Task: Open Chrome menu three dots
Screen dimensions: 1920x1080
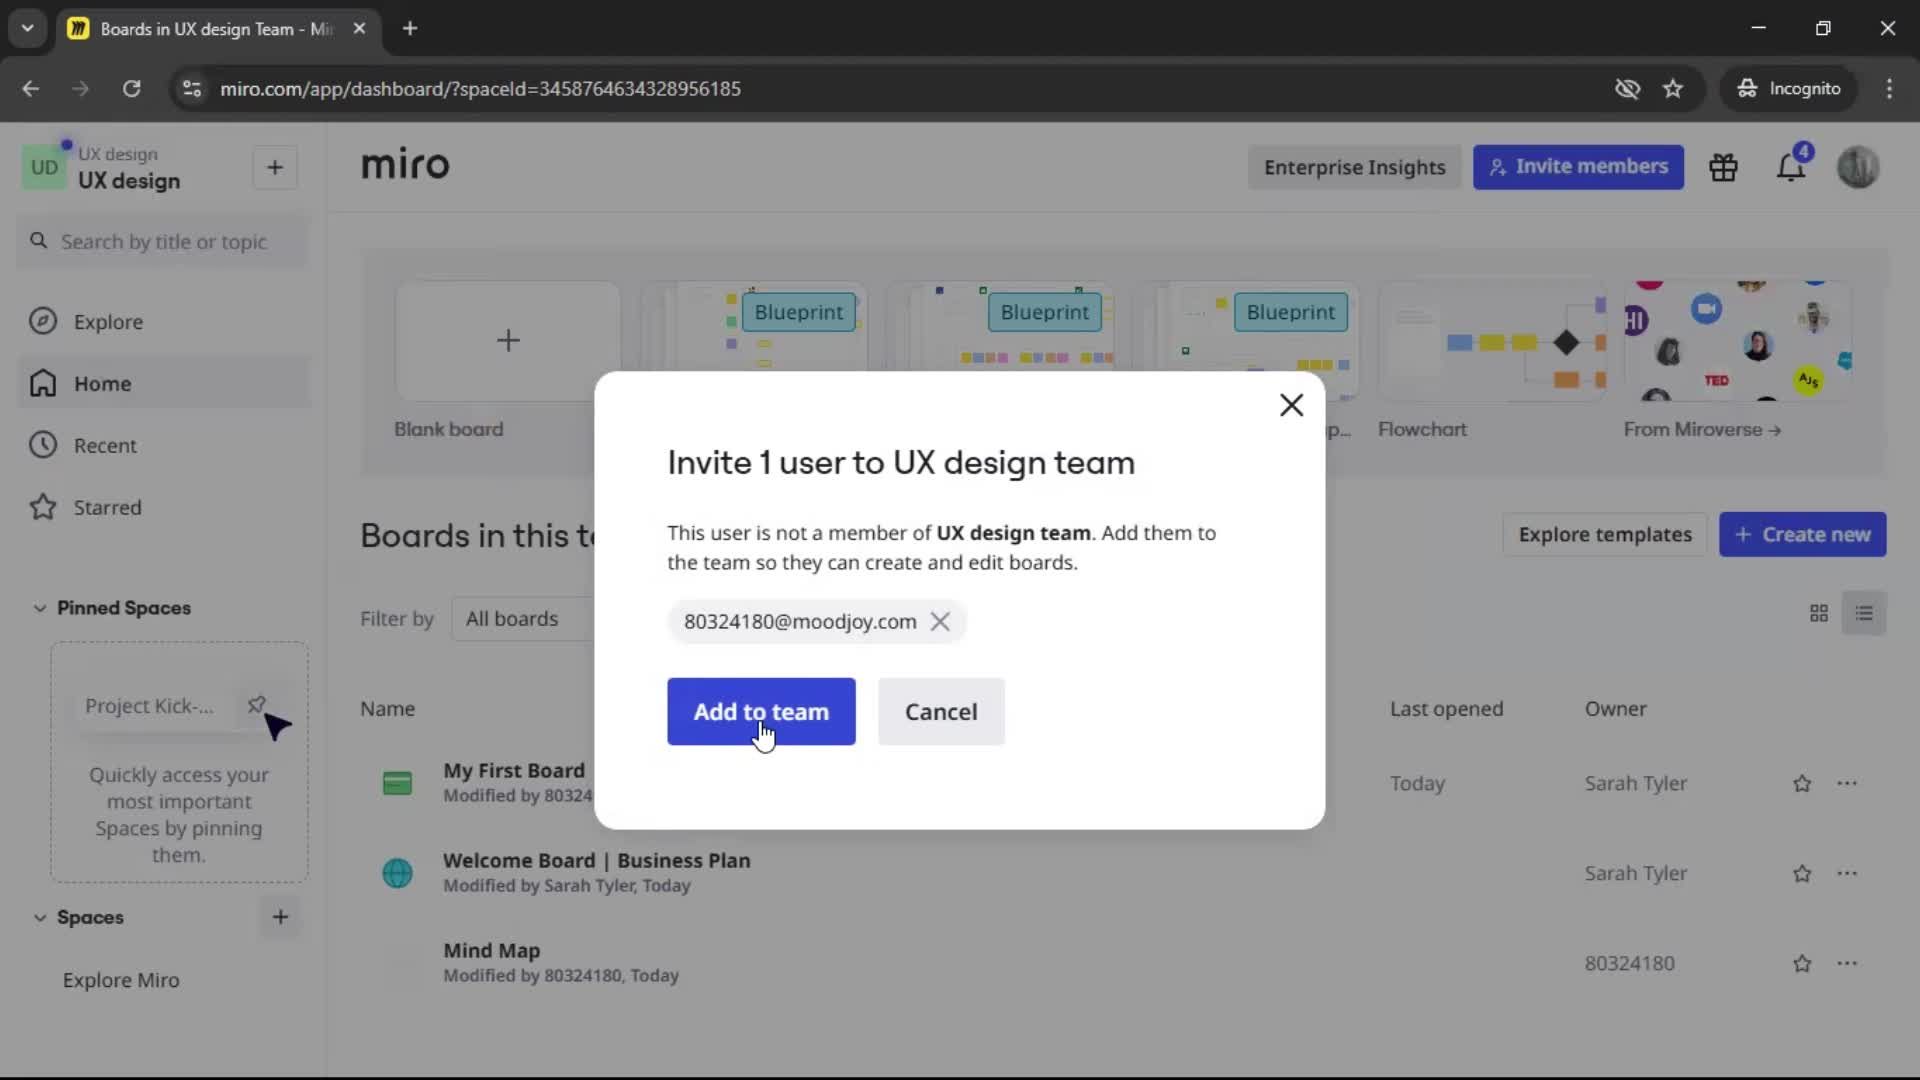Action: pos(1889,88)
